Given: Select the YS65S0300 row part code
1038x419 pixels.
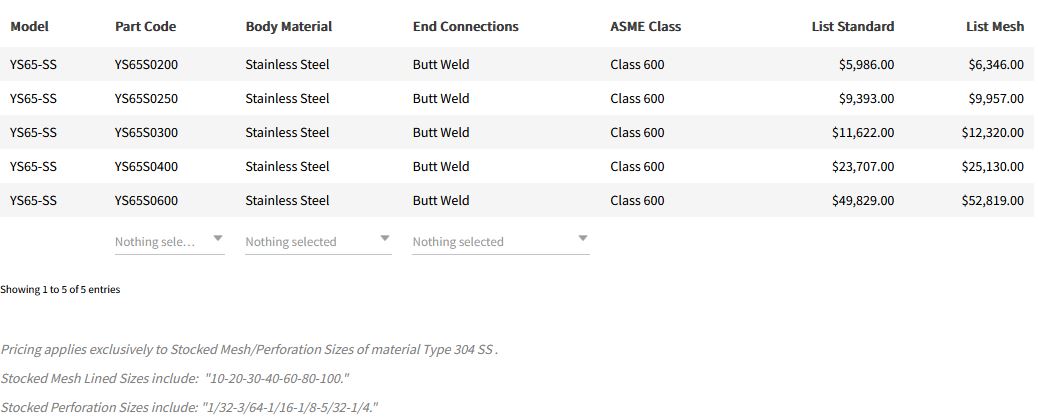Looking at the screenshot, I should [x=146, y=133].
